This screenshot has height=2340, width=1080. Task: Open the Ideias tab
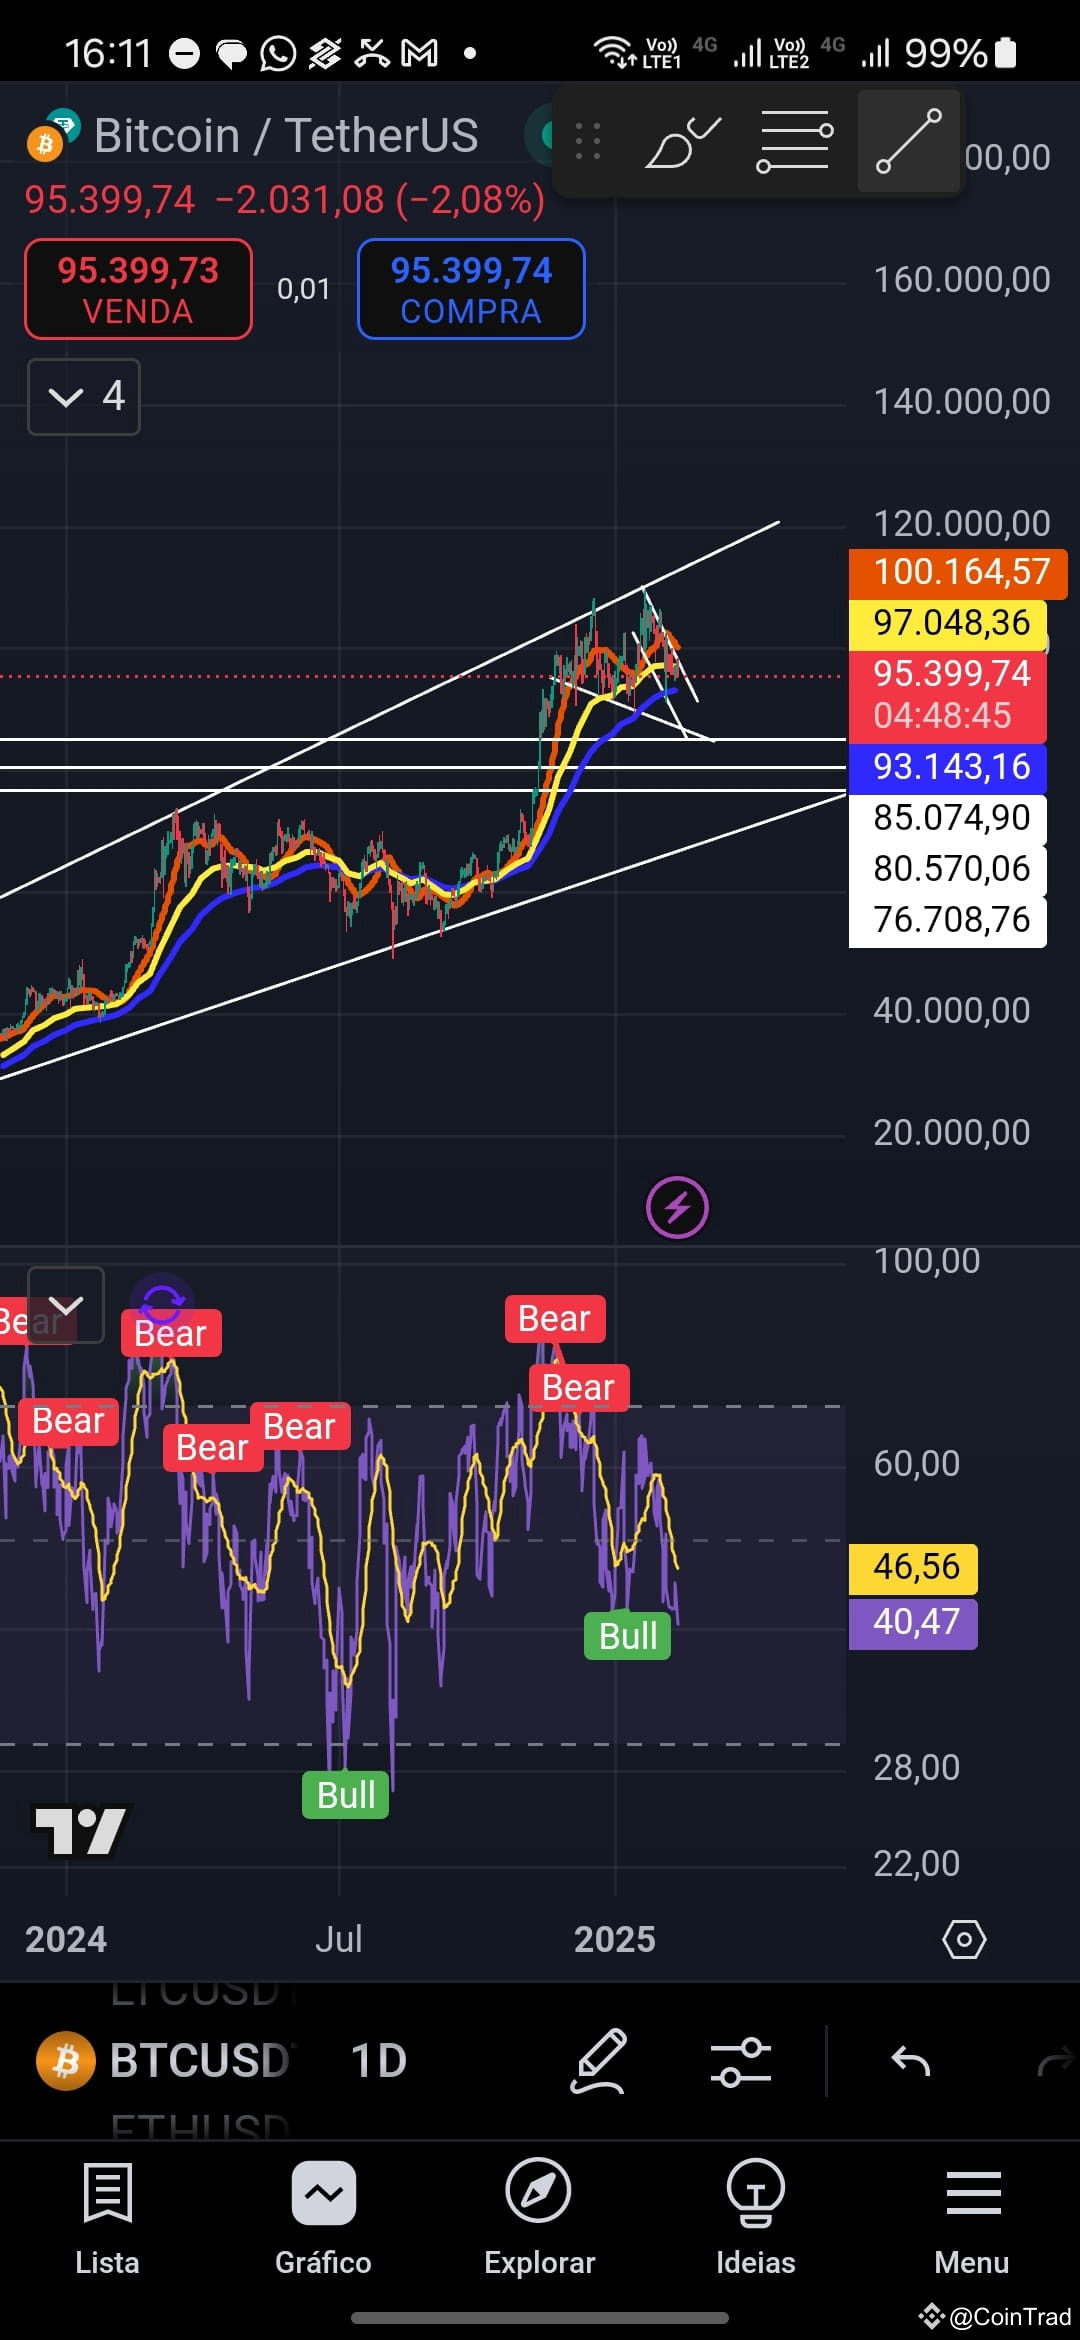[755, 2220]
